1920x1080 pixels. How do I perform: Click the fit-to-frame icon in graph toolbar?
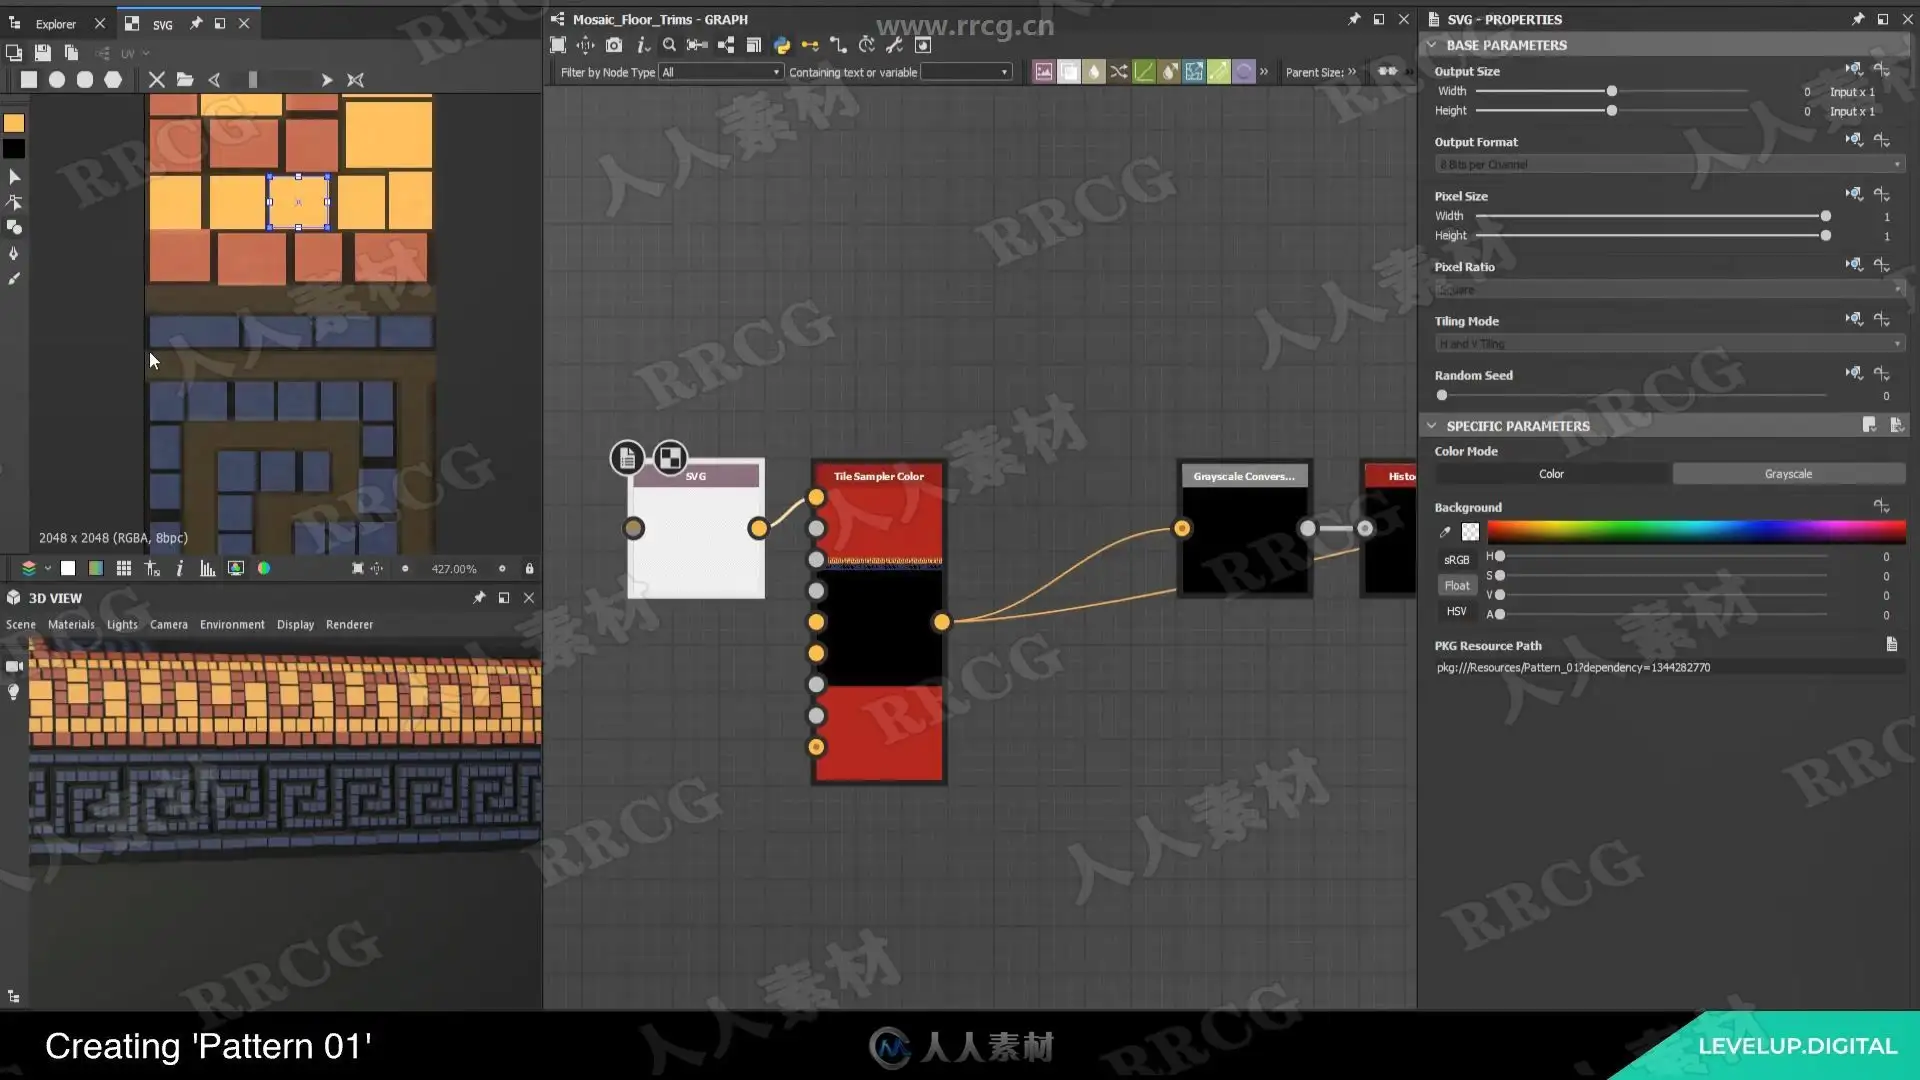point(558,45)
